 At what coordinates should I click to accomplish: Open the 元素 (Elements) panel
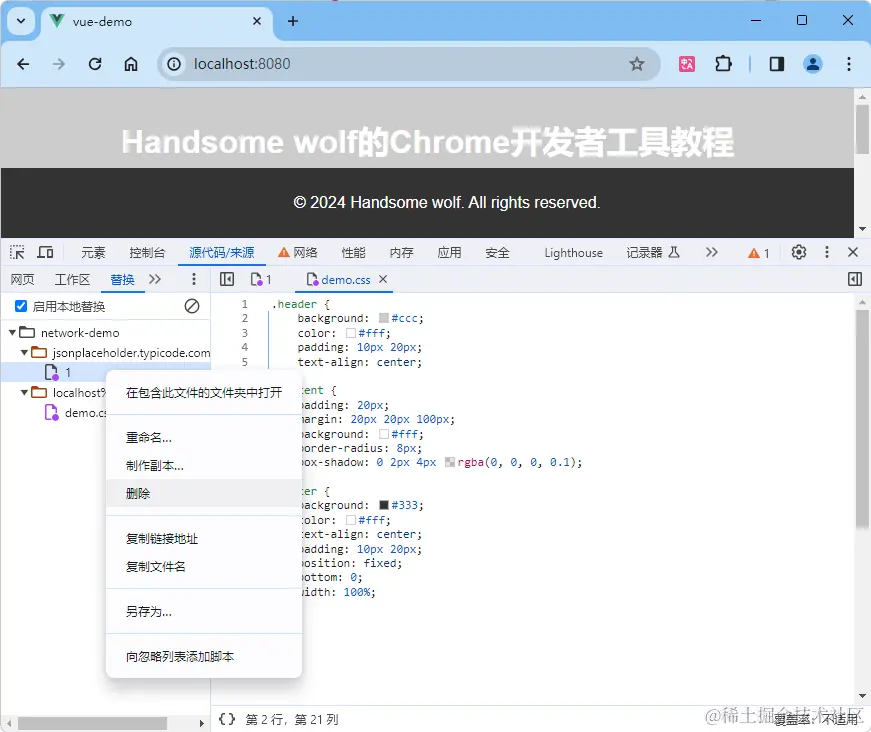click(x=93, y=253)
